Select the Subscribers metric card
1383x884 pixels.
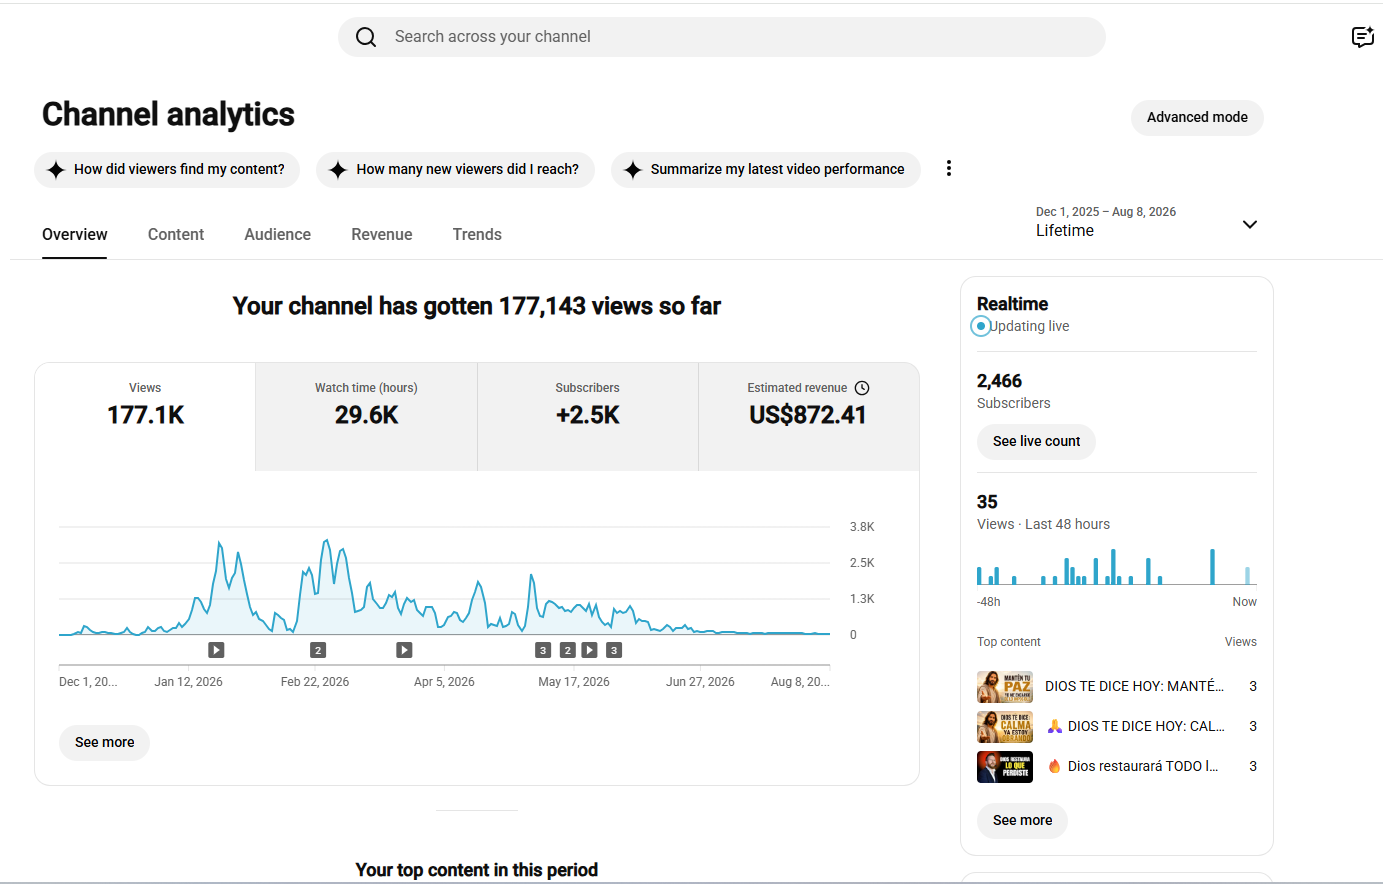(588, 416)
